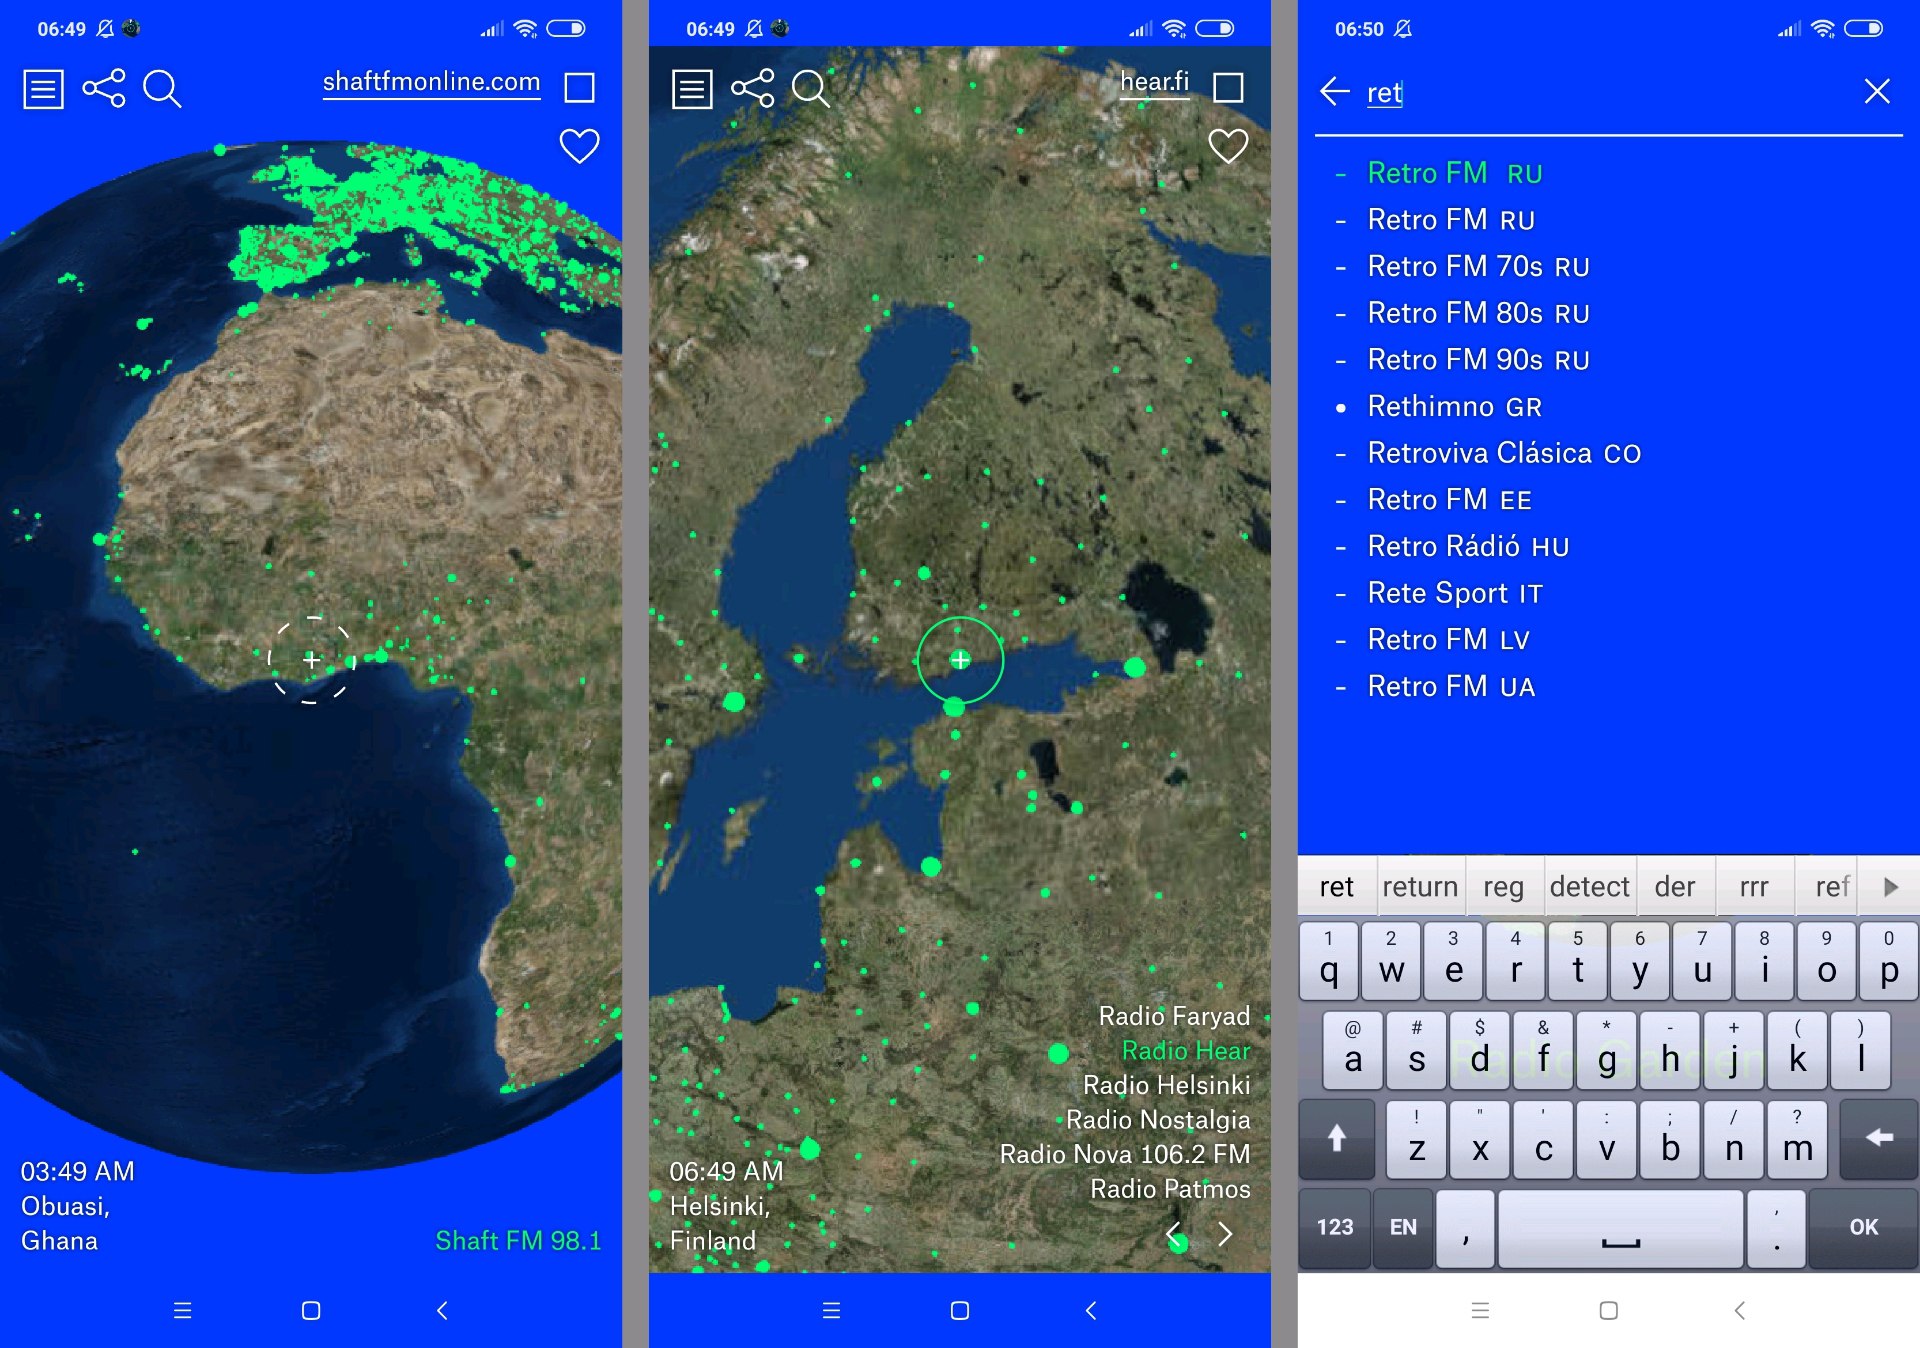Focus the search field containing 'ret'

pyautogui.click(x=1608, y=93)
